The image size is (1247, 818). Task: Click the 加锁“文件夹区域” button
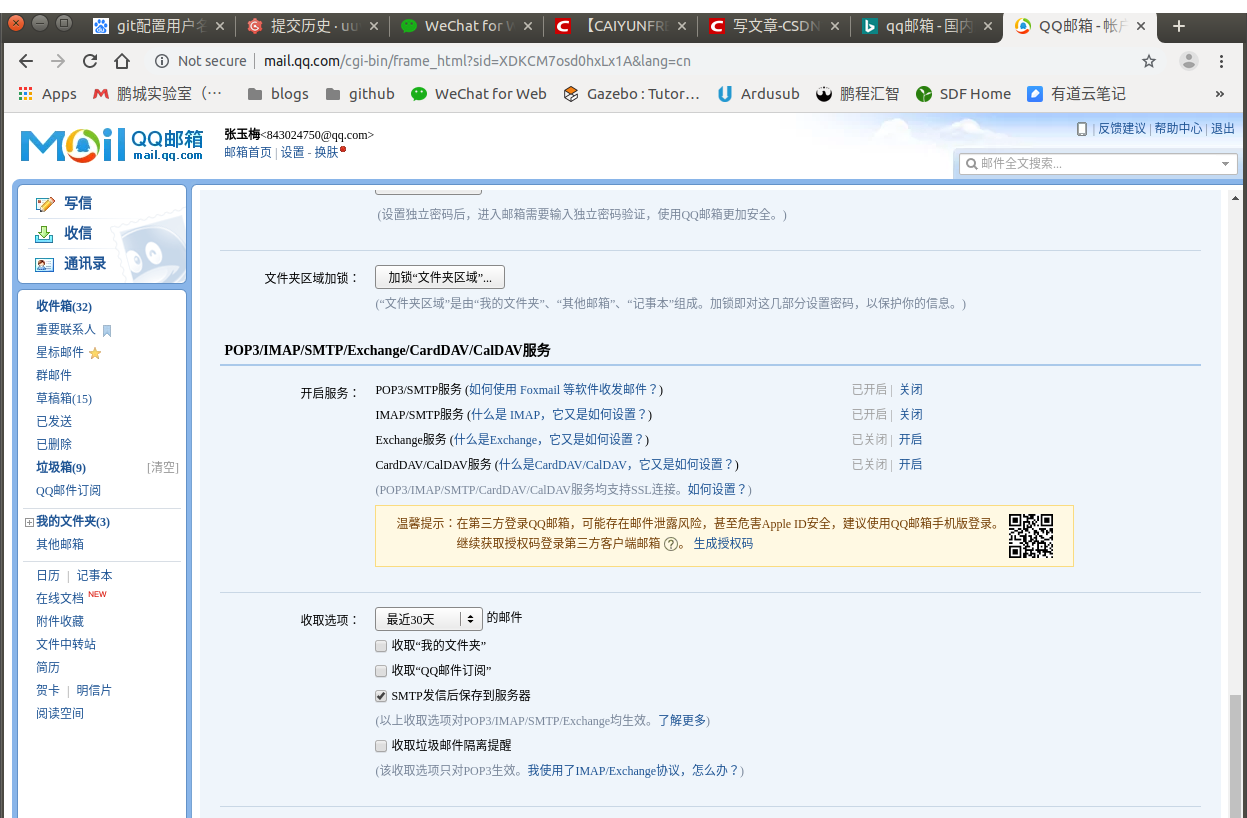point(440,277)
